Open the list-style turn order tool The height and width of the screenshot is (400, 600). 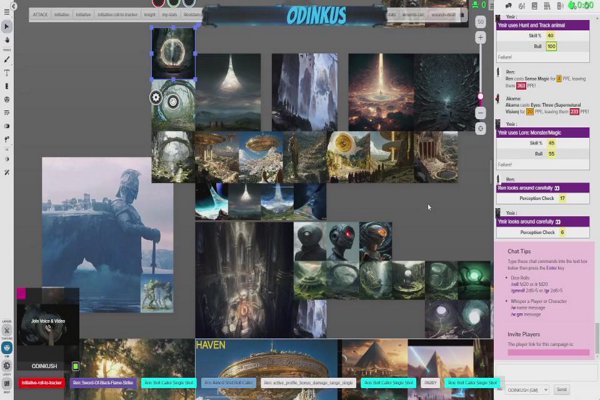(7, 113)
